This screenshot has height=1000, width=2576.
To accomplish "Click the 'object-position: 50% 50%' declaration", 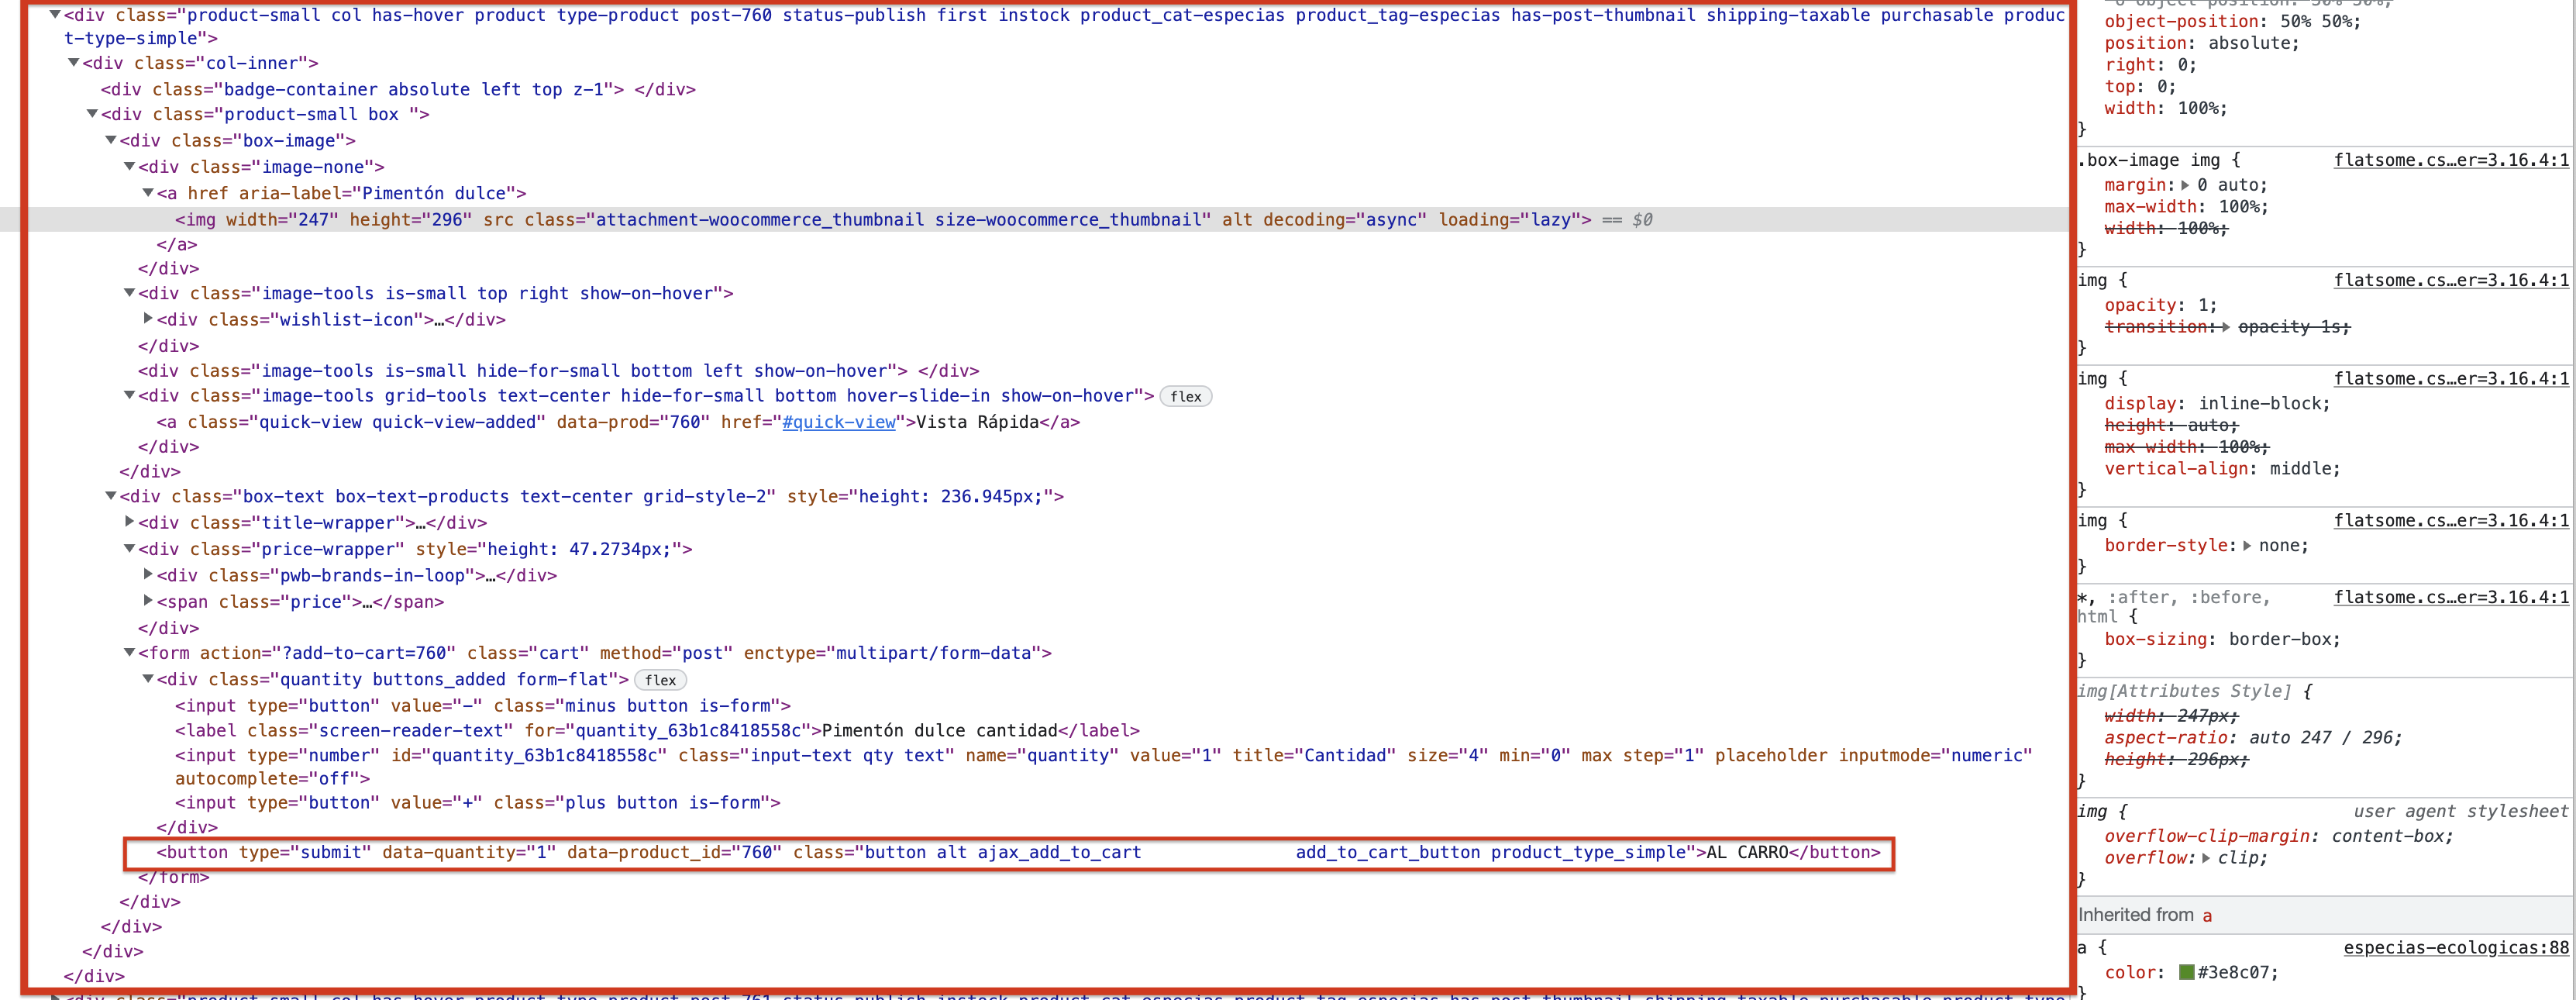I will (x=2232, y=21).
